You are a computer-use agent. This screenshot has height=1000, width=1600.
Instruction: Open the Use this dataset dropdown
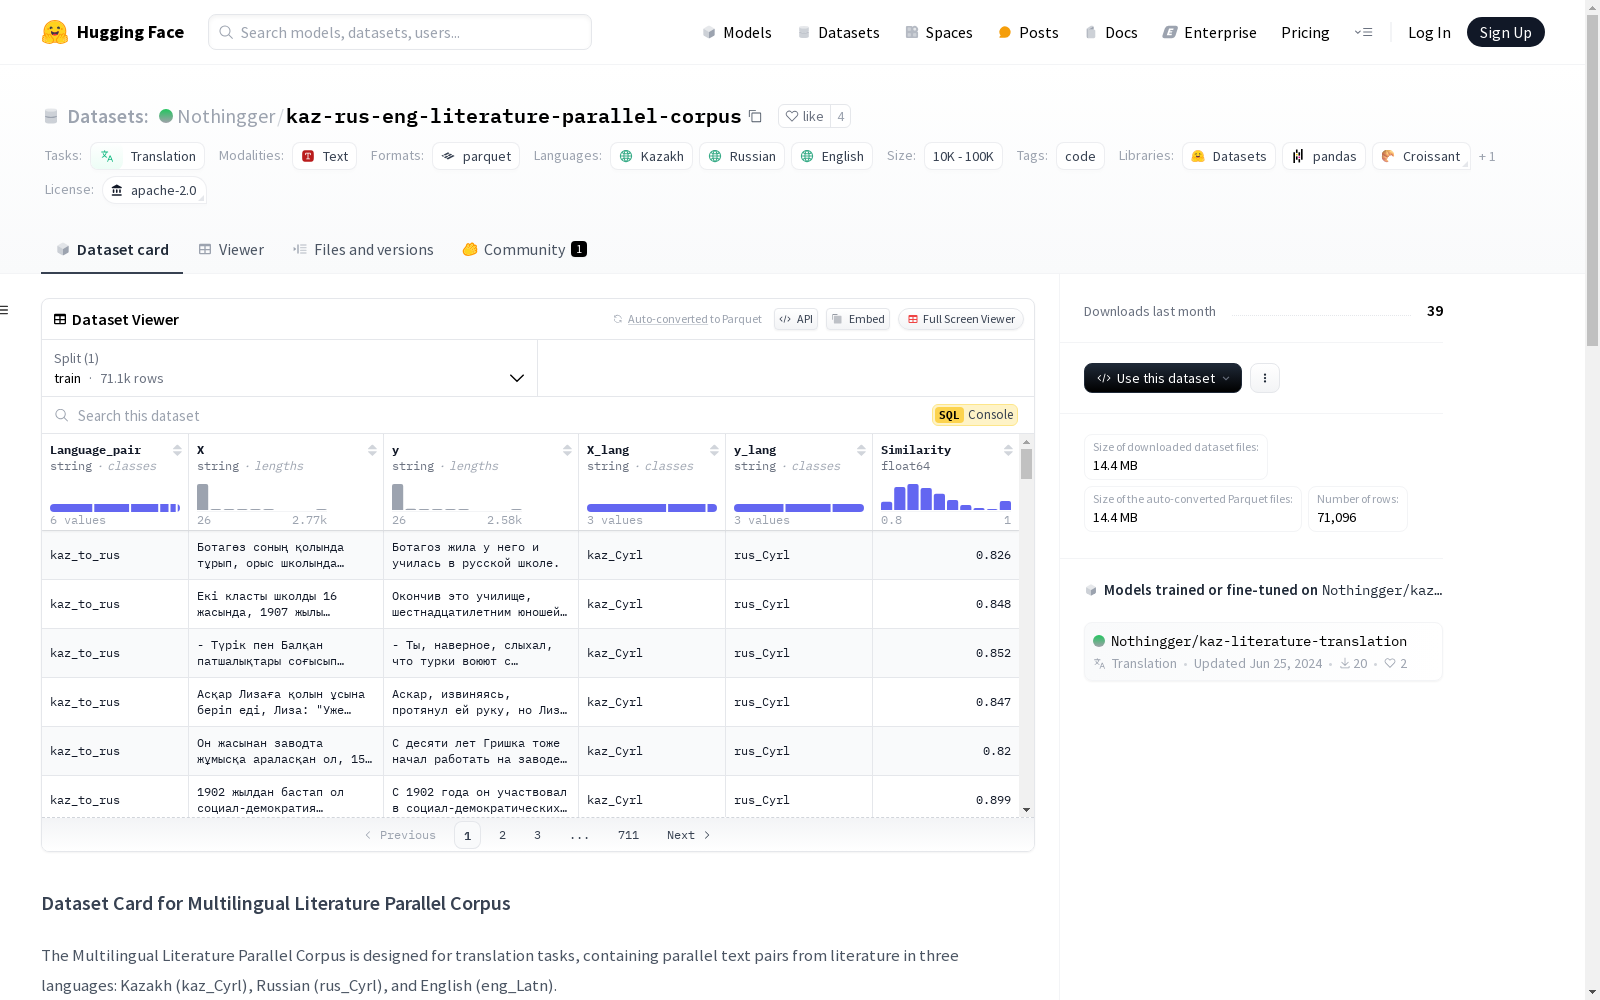(1163, 378)
